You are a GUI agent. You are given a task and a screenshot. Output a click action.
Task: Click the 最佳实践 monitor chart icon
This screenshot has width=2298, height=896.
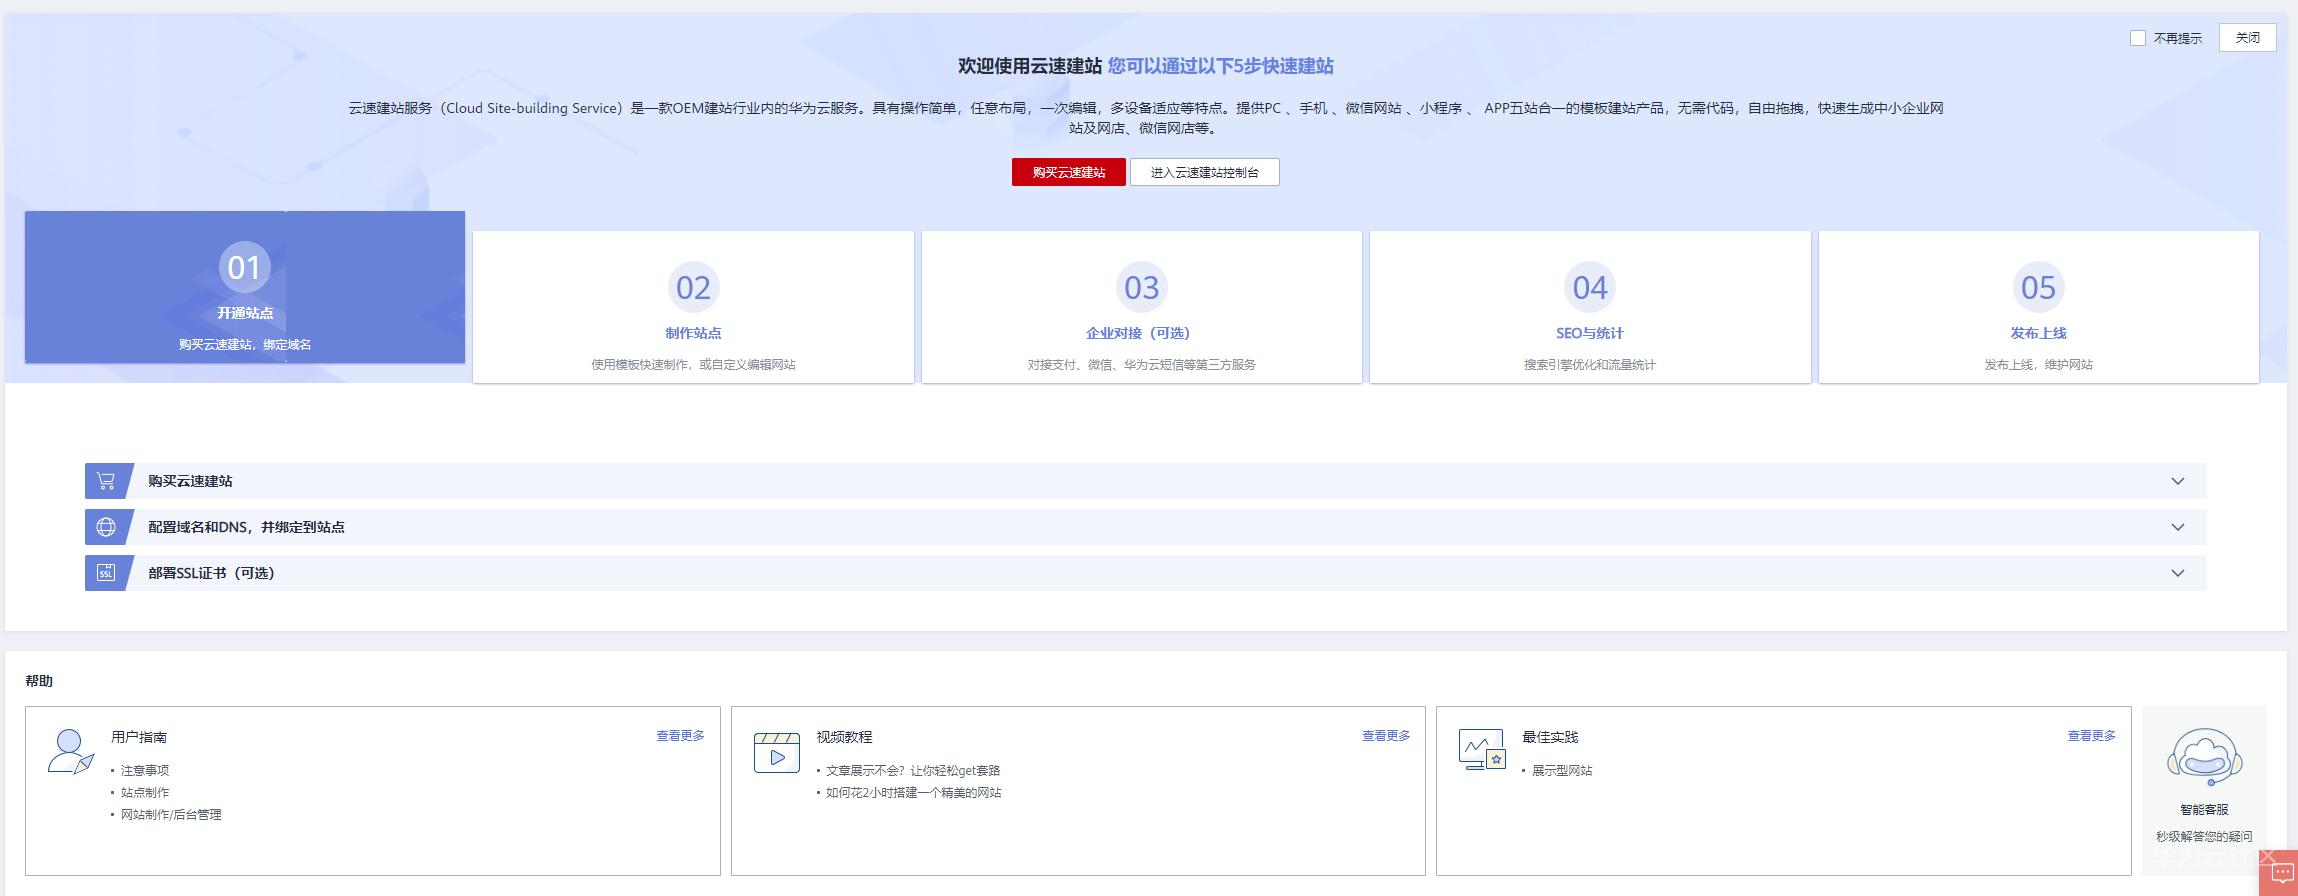click(1482, 750)
